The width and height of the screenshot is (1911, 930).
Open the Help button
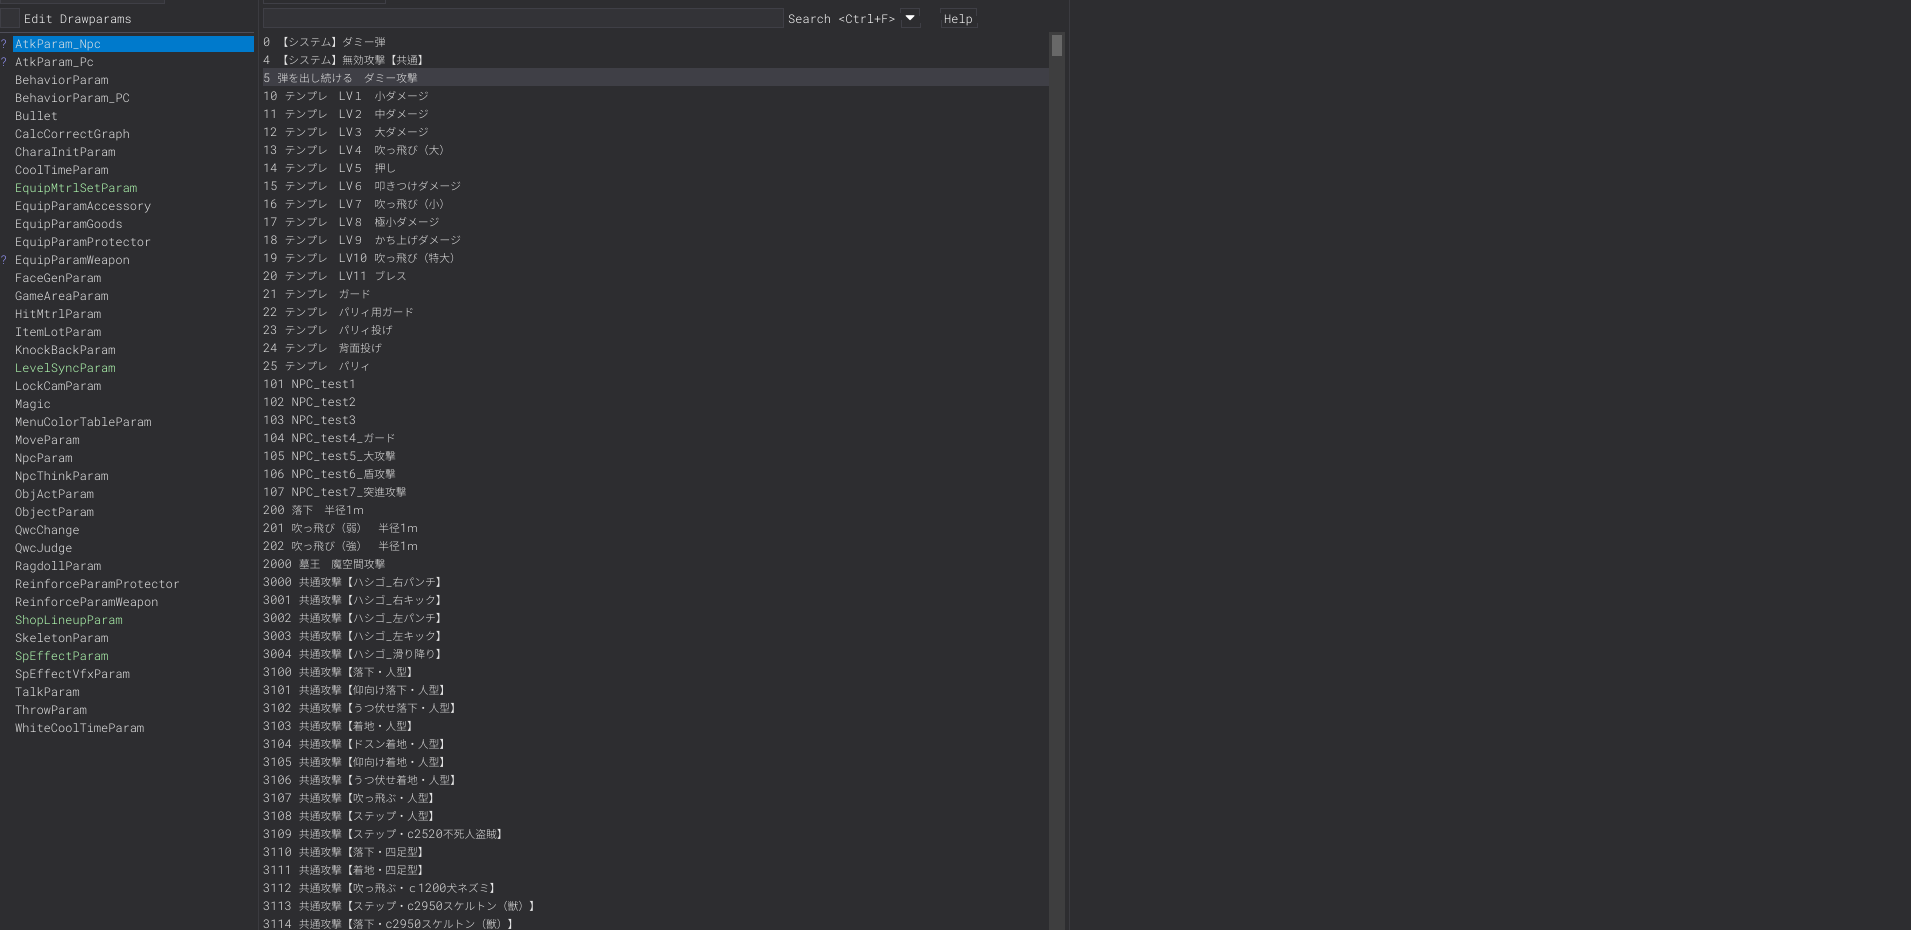click(x=957, y=18)
